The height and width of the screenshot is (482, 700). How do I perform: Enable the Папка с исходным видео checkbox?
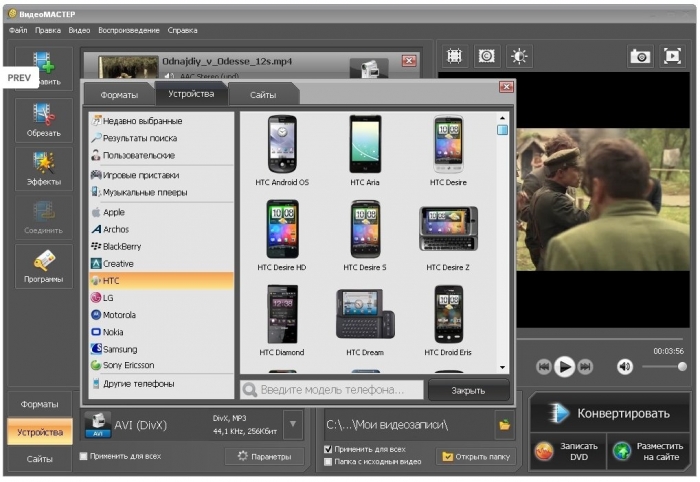[329, 461]
